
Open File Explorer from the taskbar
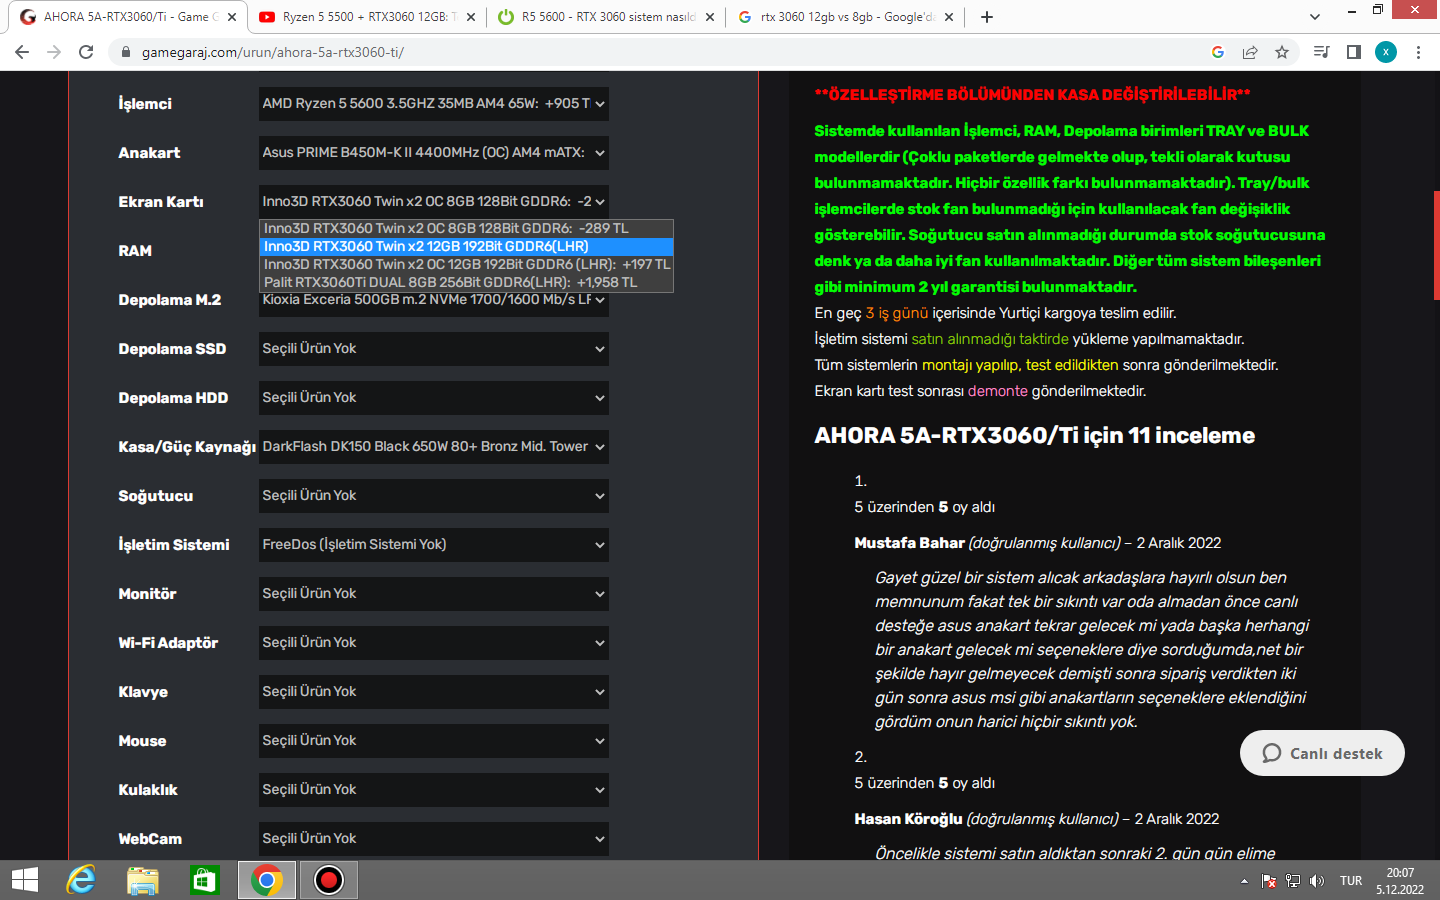(x=143, y=880)
